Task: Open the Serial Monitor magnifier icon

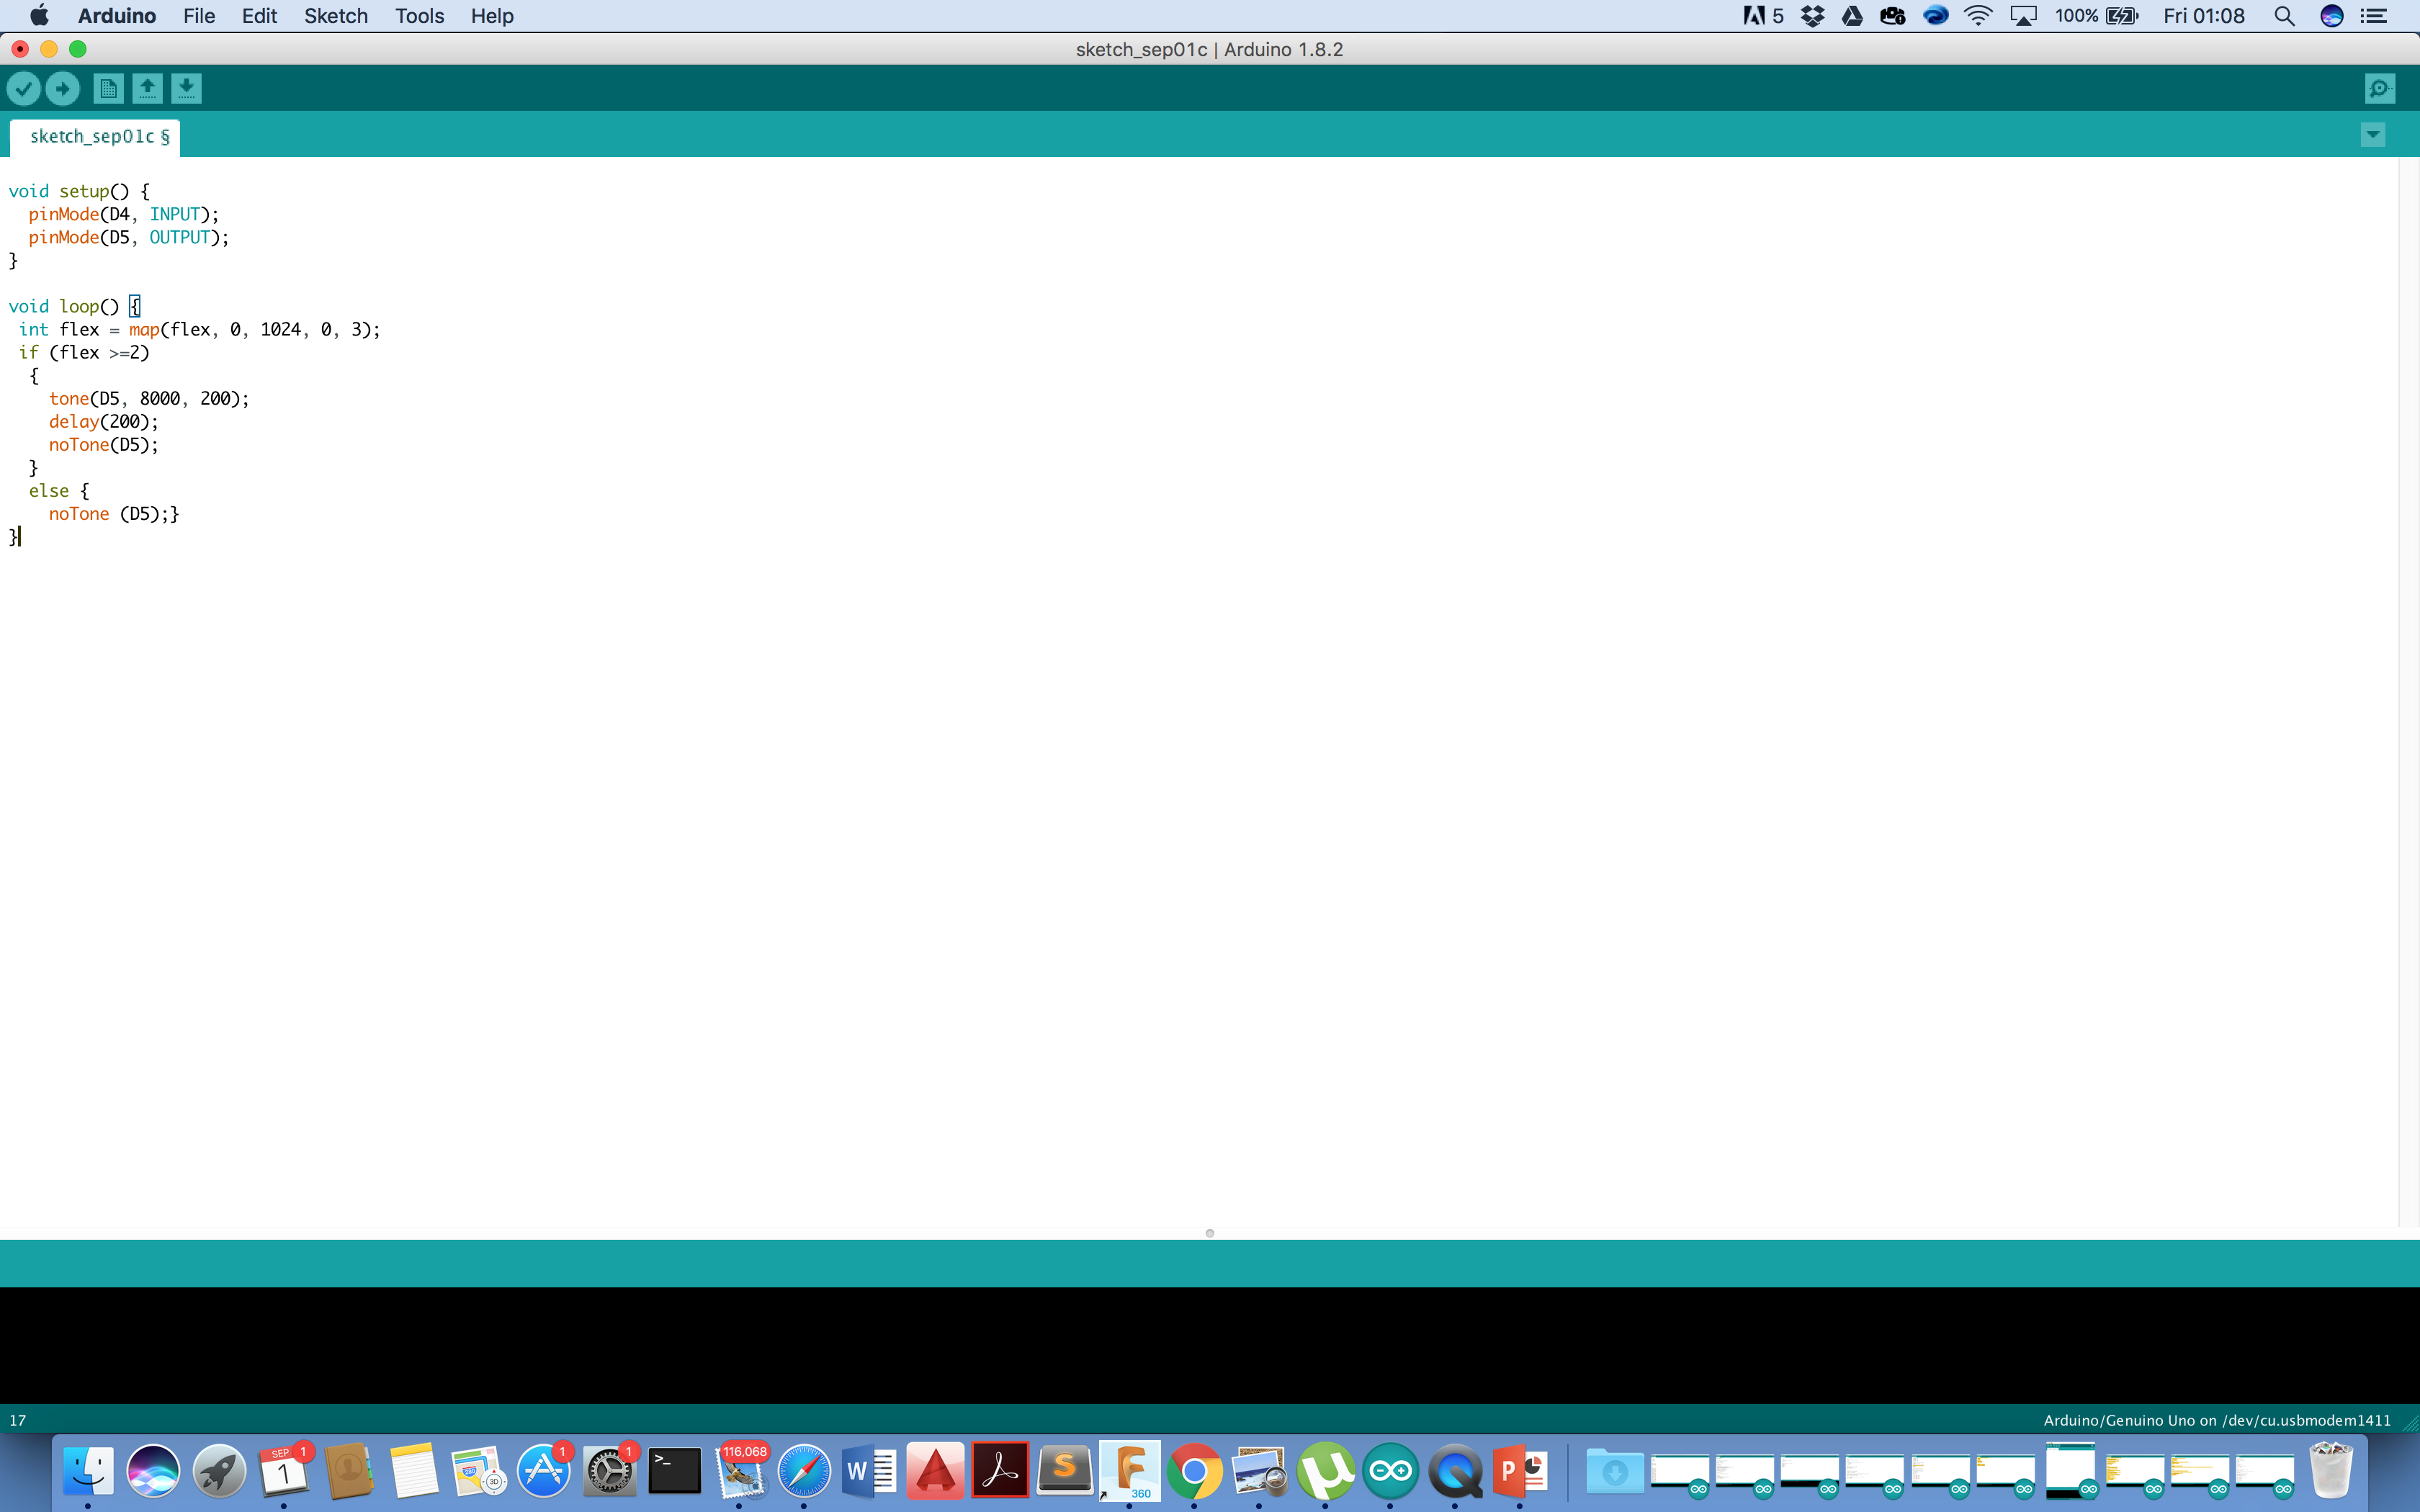Action: pos(2380,89)
